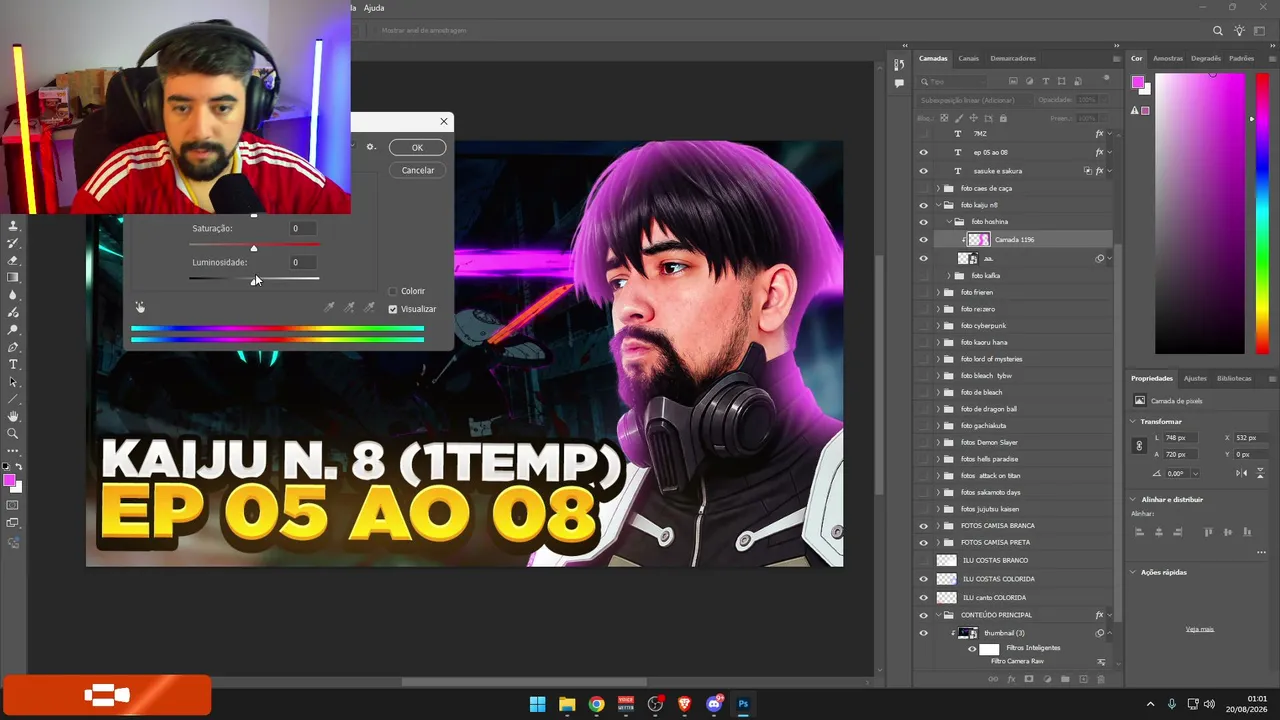Open the Comments panel icon
1280x720 pixels.
click(899, 84)
